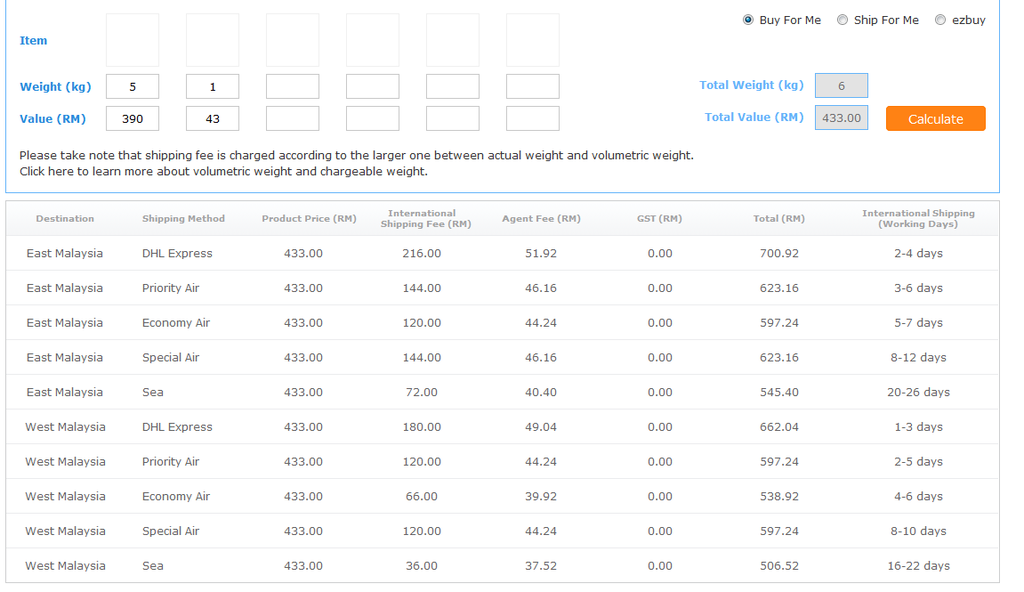
Task: Click the Destination column header
Action: point(65,218)
